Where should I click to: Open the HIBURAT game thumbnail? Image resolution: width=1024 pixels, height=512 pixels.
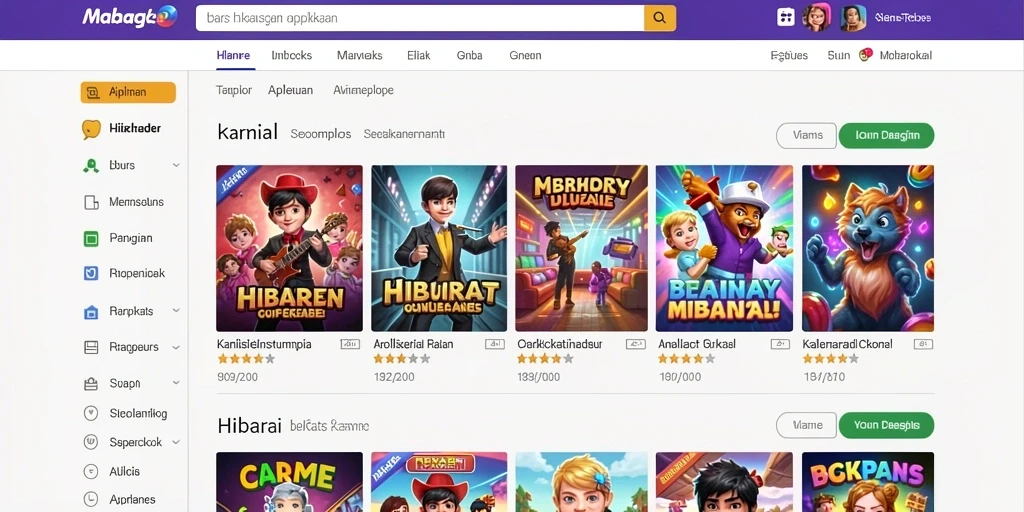pos(439,248)
